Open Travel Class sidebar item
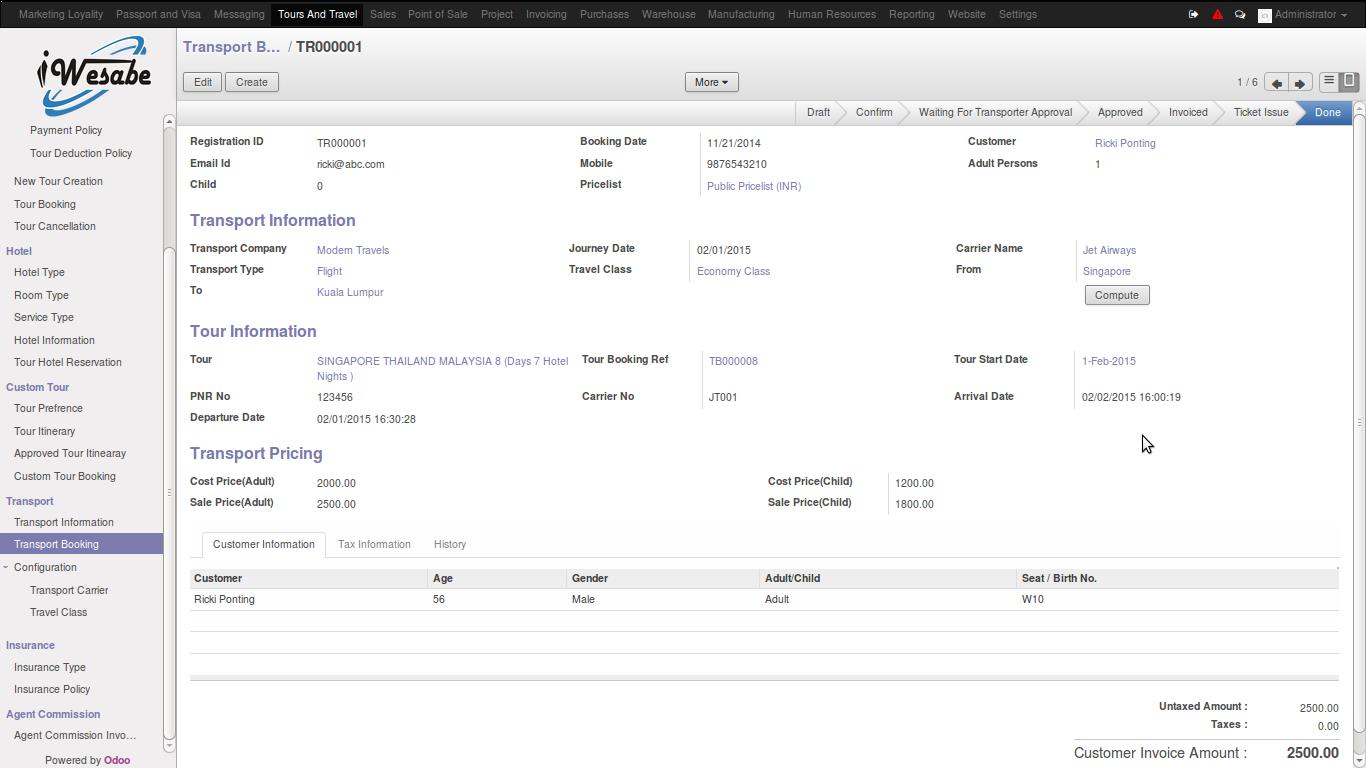The image size is (1366, 768). (58, 612)
